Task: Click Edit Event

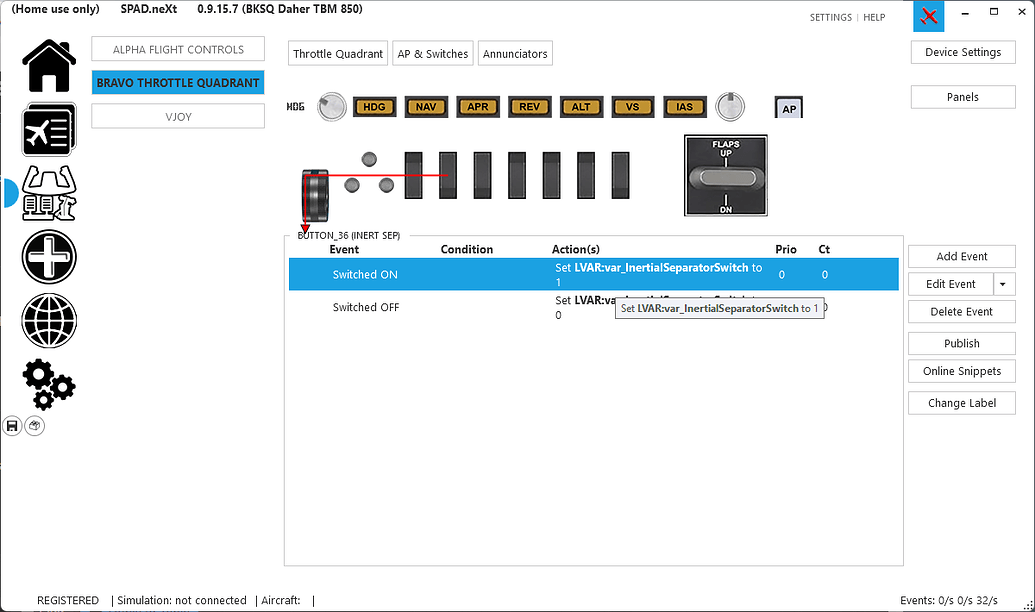Action: (x=951, y=285)
